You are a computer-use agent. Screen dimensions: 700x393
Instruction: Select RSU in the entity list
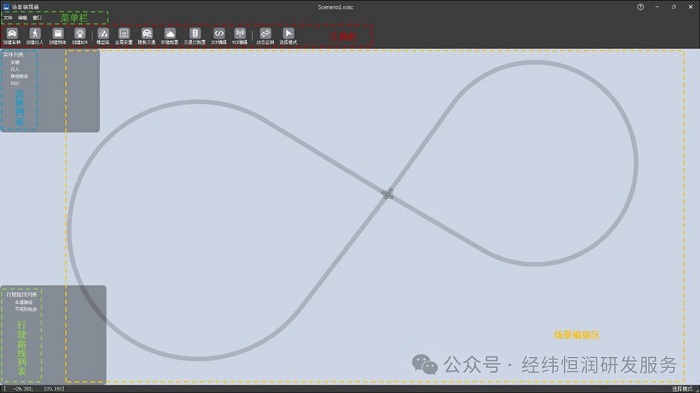tap(15, 83)
